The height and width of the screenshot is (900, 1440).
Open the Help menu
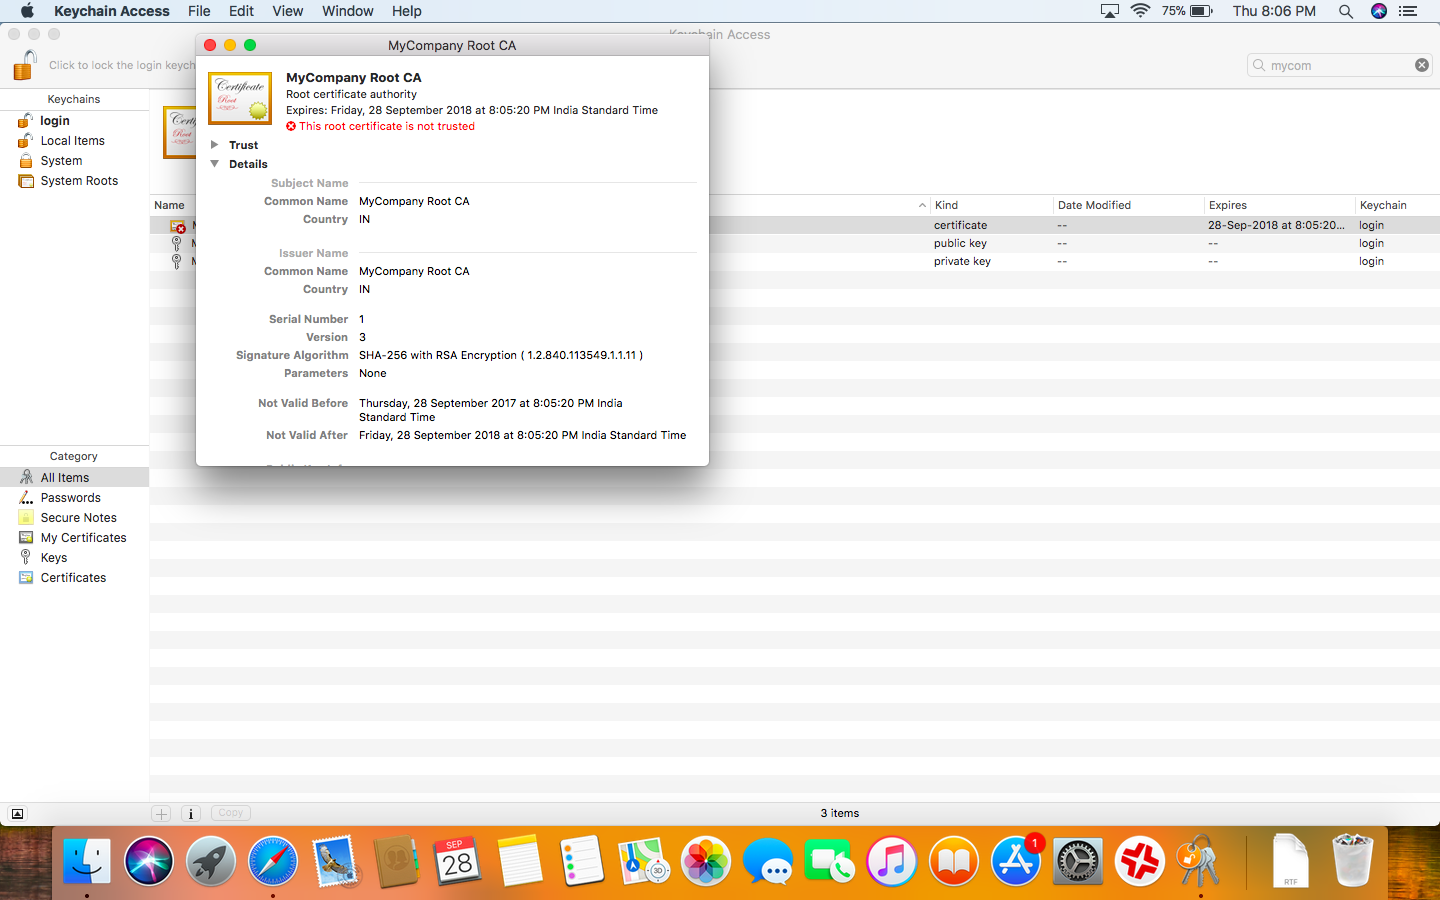406,11
